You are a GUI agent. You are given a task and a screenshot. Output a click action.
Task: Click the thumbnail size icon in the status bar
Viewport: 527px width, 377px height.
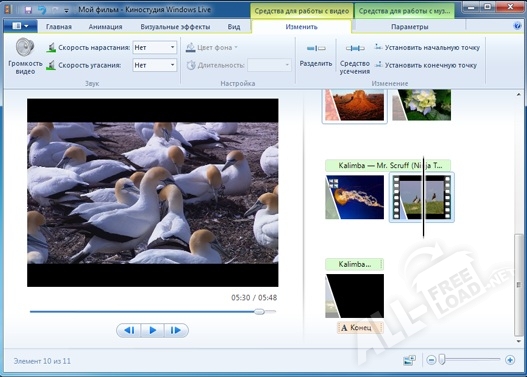click(x=409, y=360)
